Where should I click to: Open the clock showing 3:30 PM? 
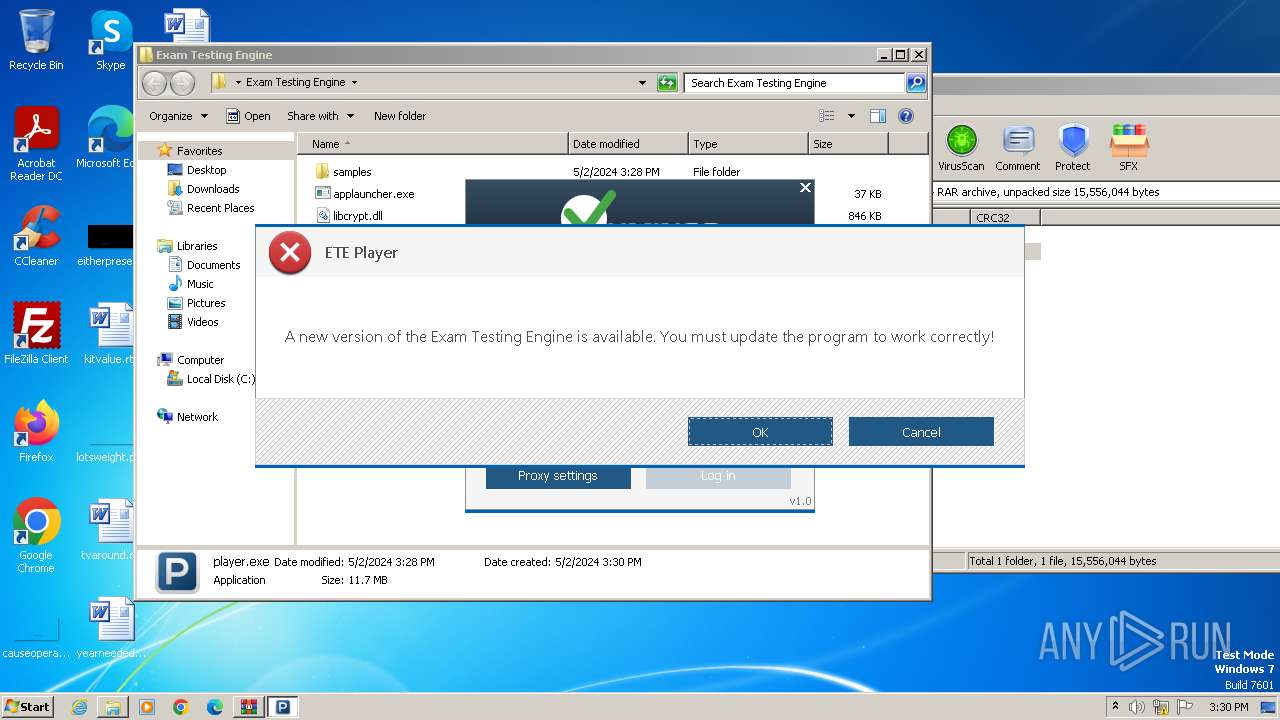point(1228,707)
